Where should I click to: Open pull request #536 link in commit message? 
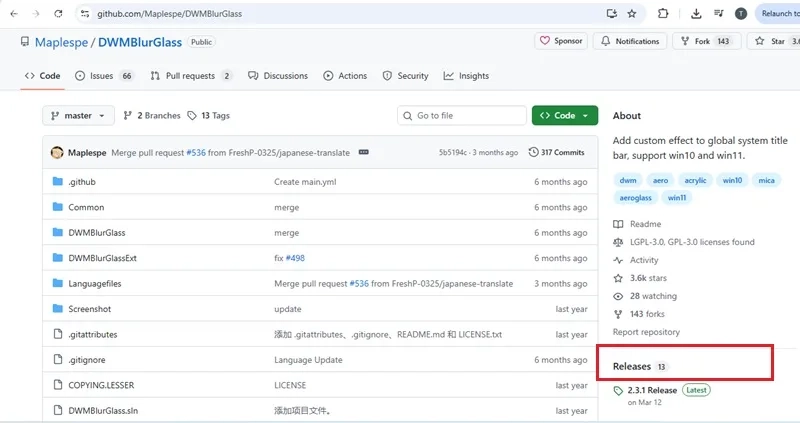pyautogui.click(x=195, y=153)
